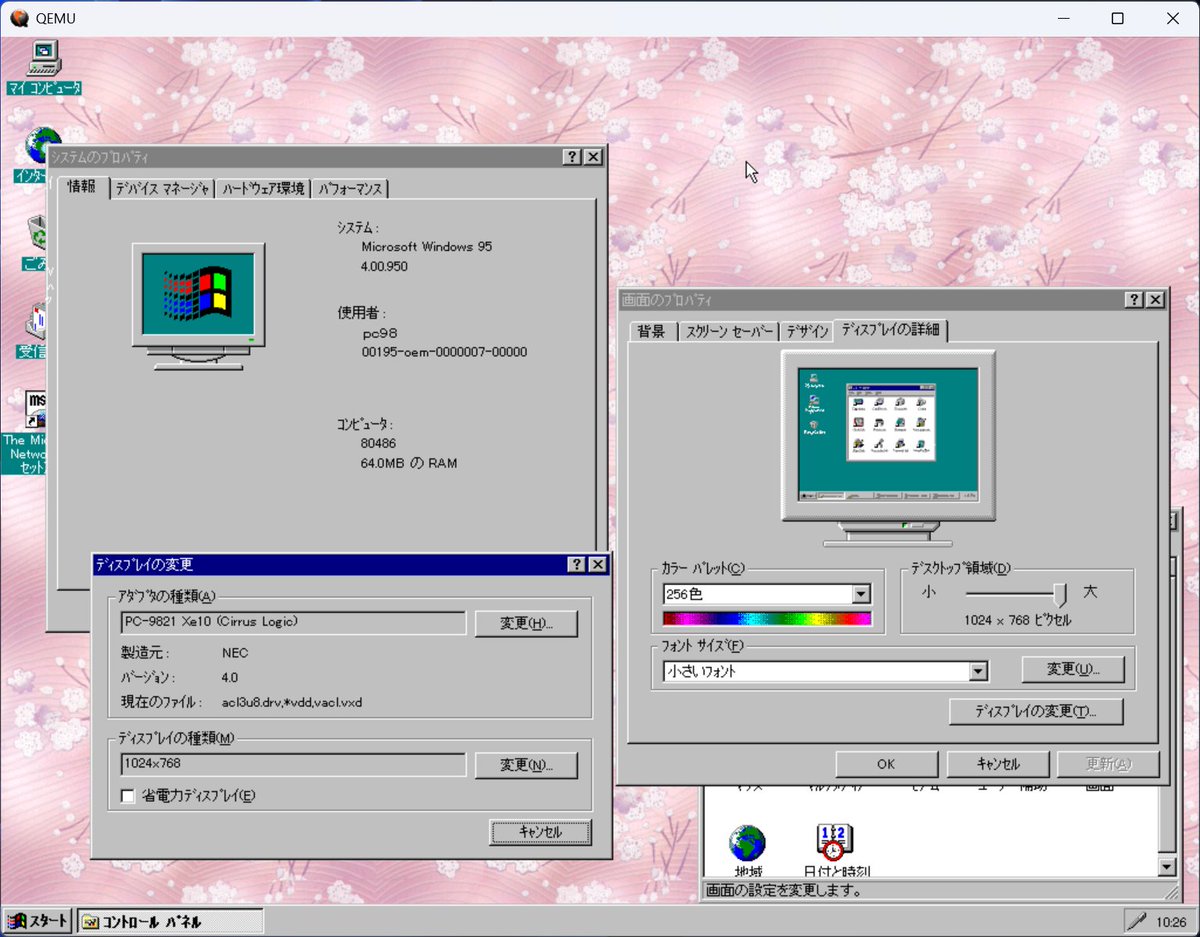Click the adapter type field PC-9821 Xe10
This screenshot has height=937, width=1200.
tap(293, 622)
